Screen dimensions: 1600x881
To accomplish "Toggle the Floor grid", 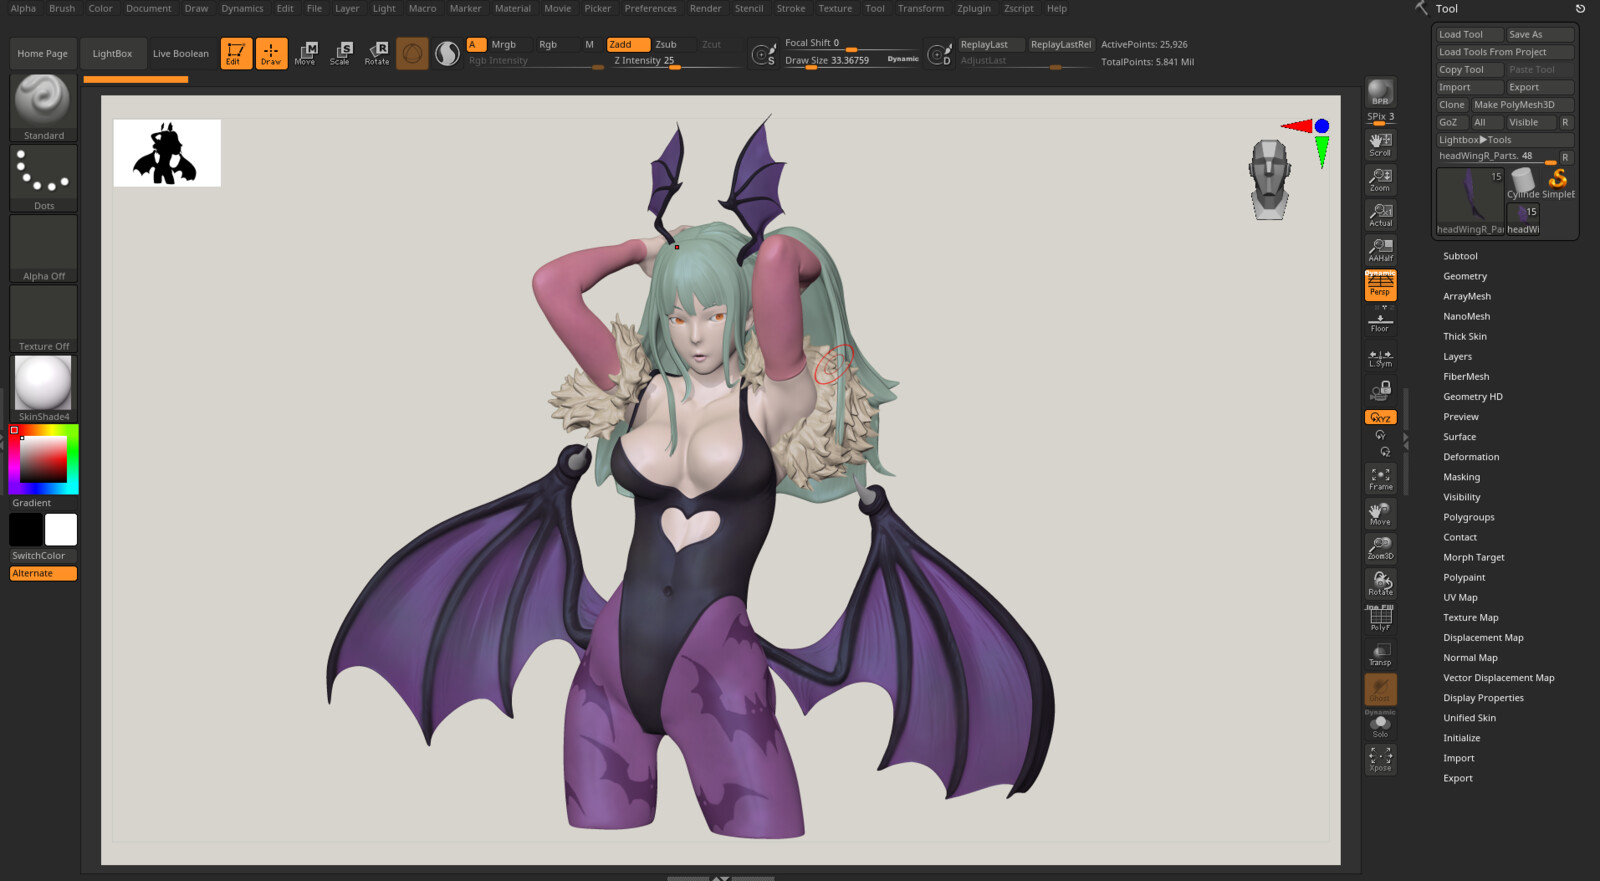I will click(1380, 322).
